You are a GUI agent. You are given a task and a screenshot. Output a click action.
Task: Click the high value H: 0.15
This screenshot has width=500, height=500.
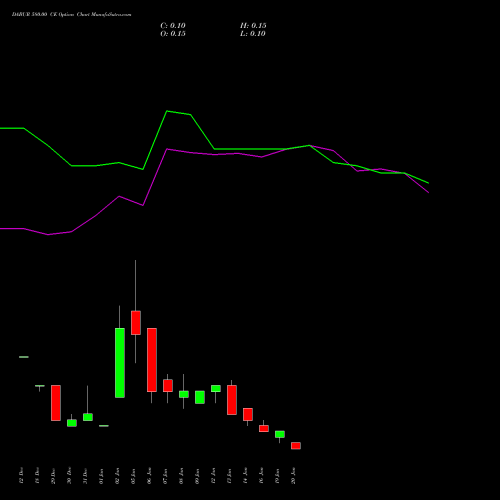(x=253, y=26)
